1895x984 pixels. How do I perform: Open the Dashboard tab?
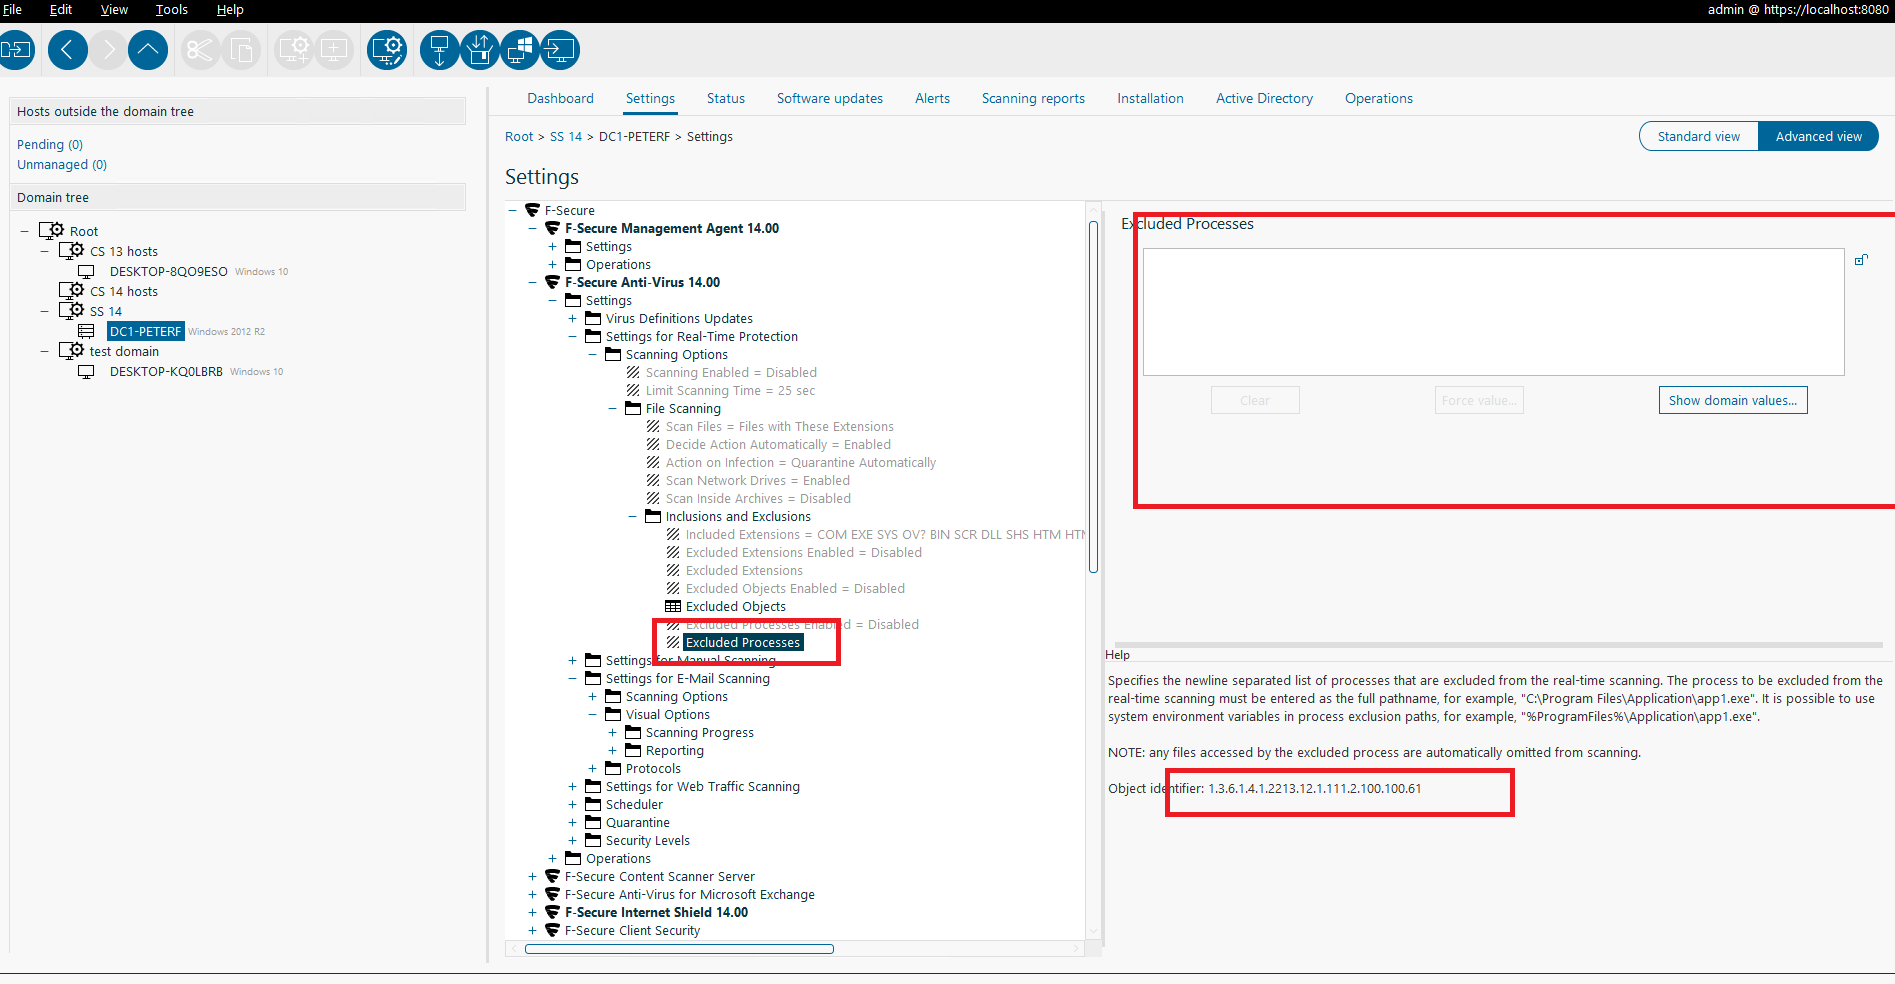point(560,98)
